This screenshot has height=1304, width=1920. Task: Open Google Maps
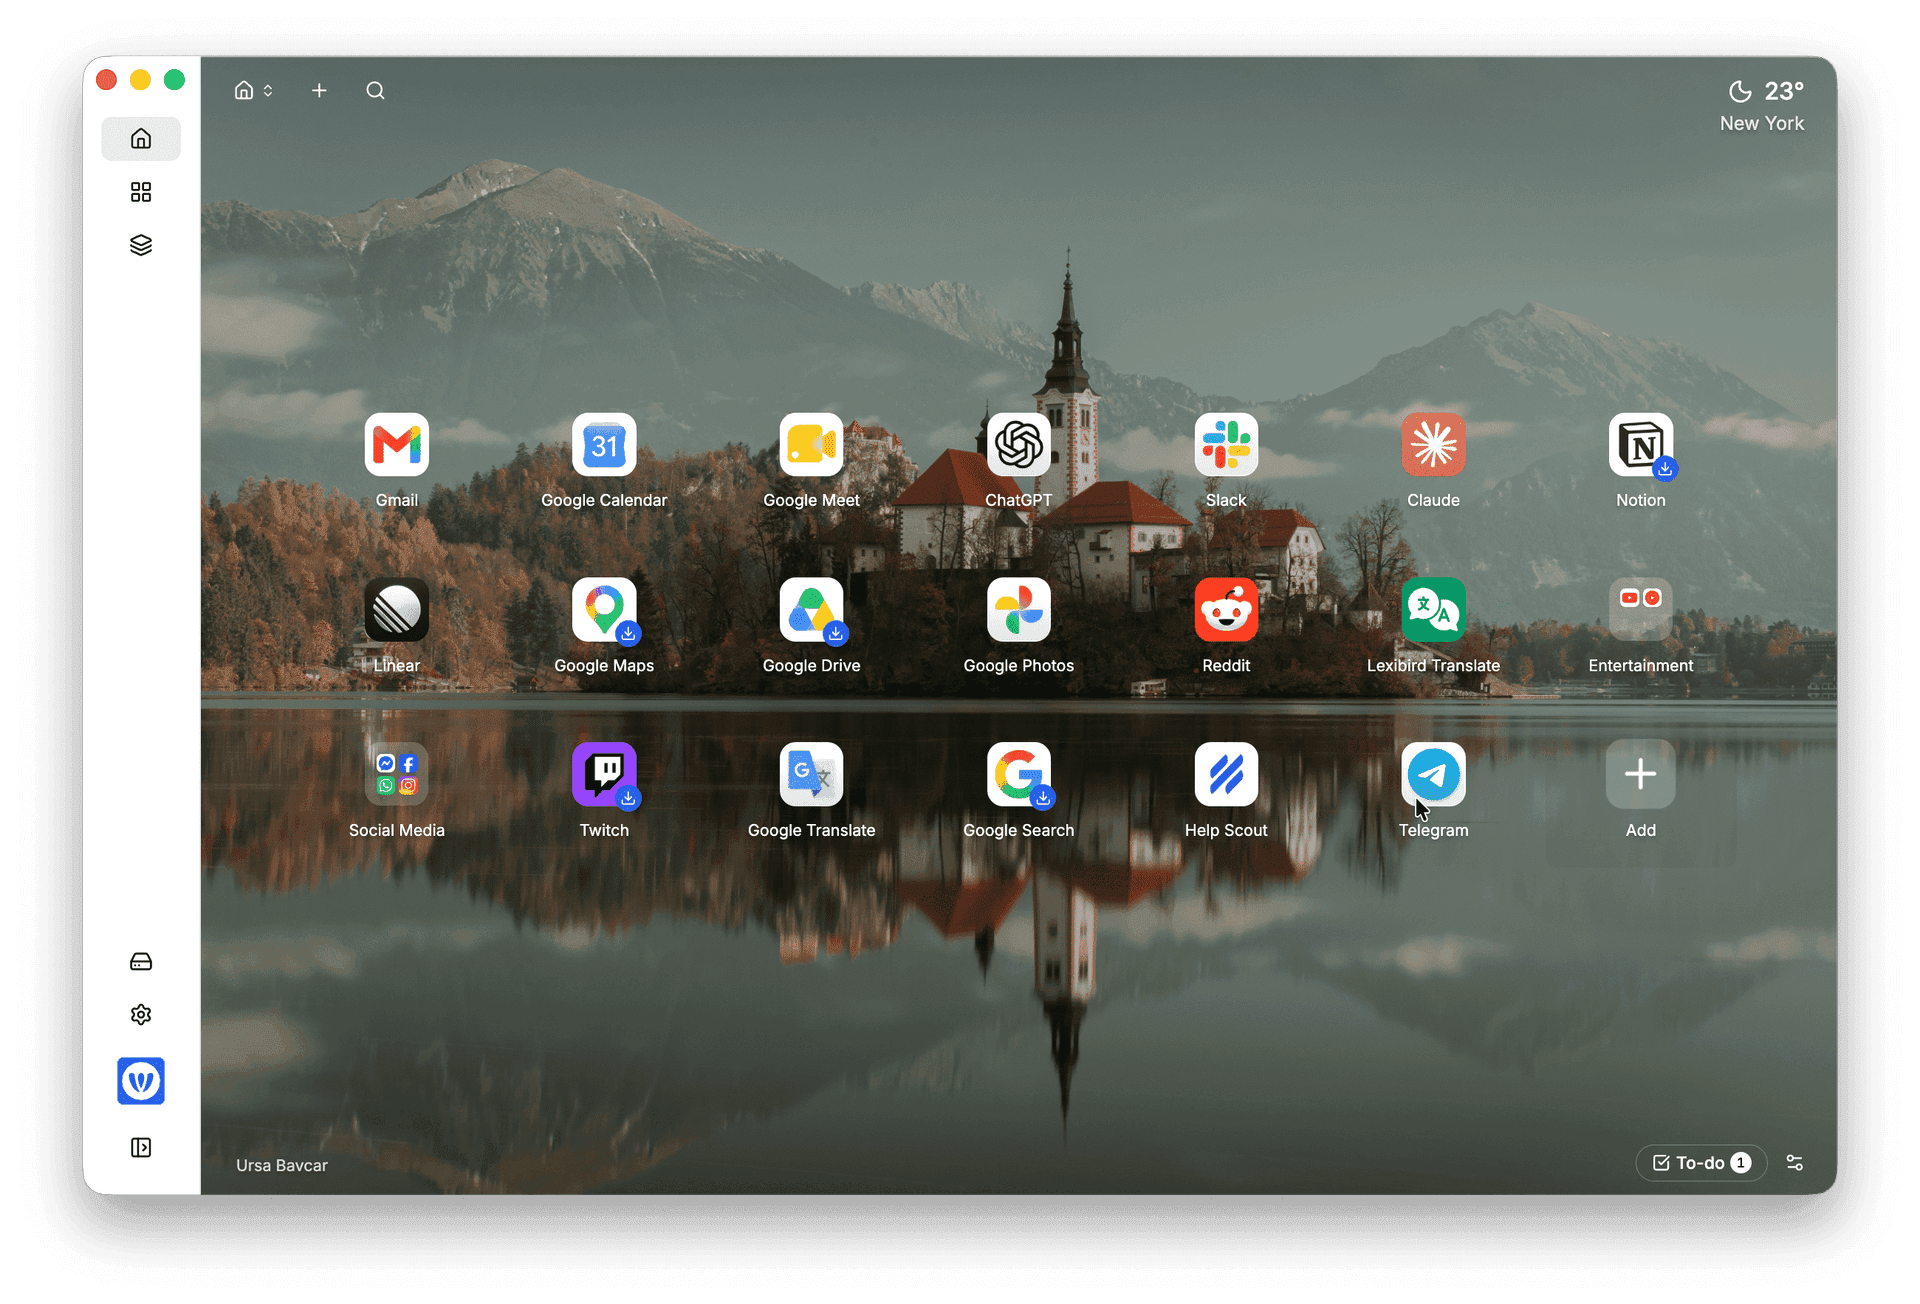604,610
